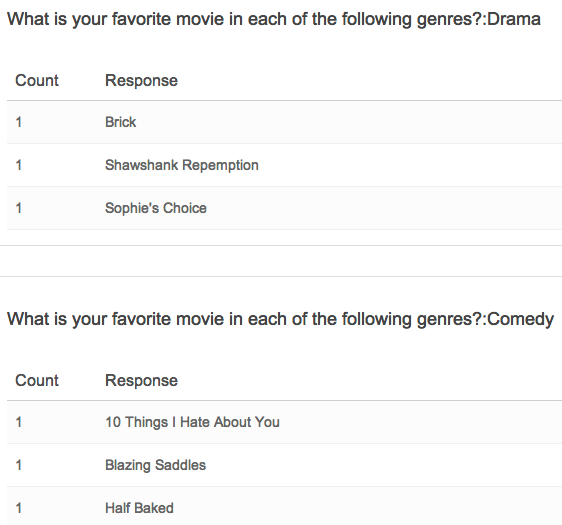Click the count beside Blazing Saddles
Screen dimensions: 562x525
coord(19,465)
